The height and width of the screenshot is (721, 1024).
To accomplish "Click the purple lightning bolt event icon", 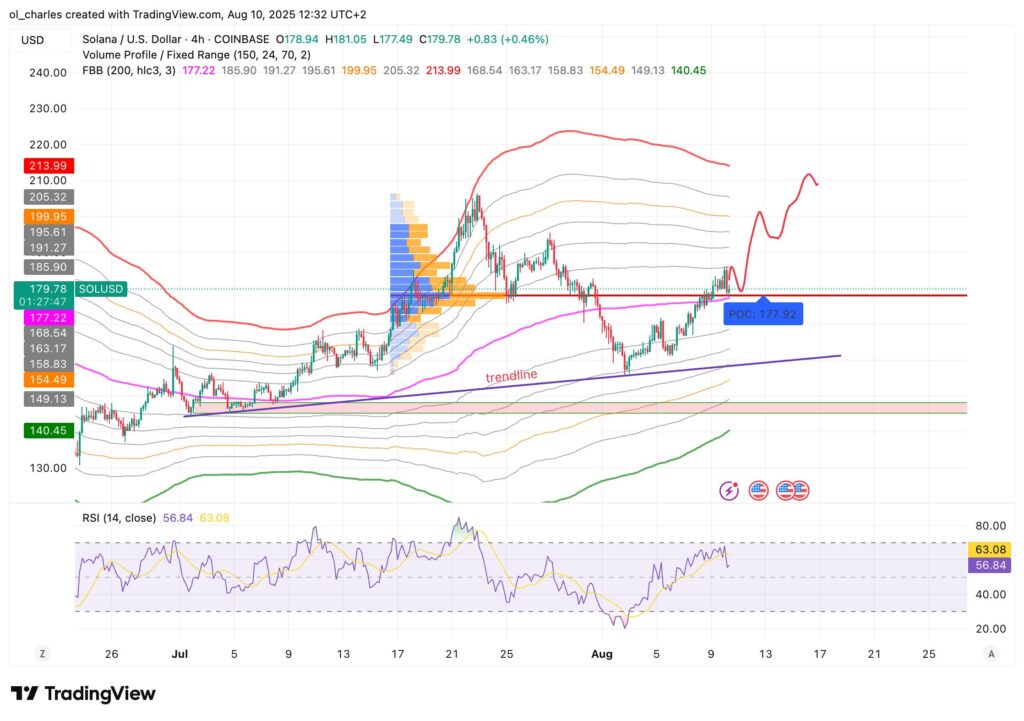I will click(x=730, y=490).
